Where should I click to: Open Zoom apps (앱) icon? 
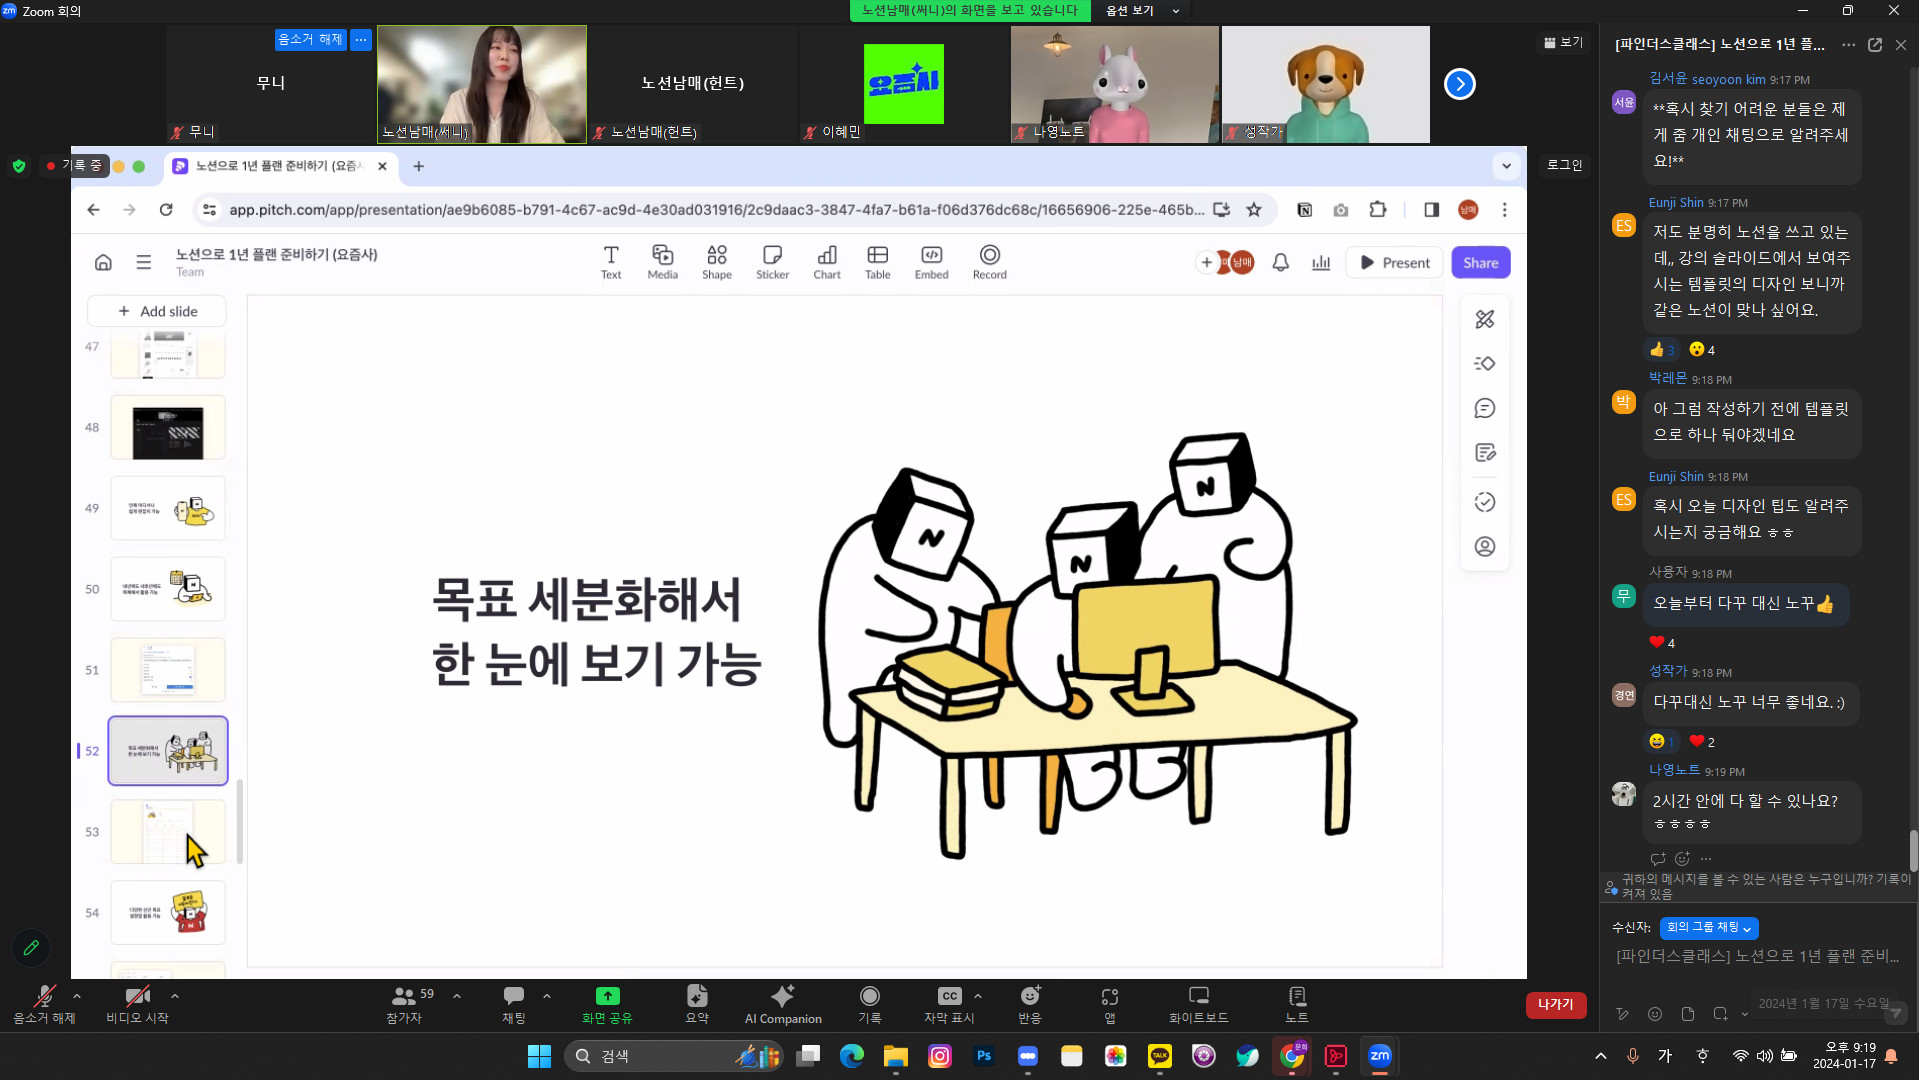(x=1110, y=1004)
